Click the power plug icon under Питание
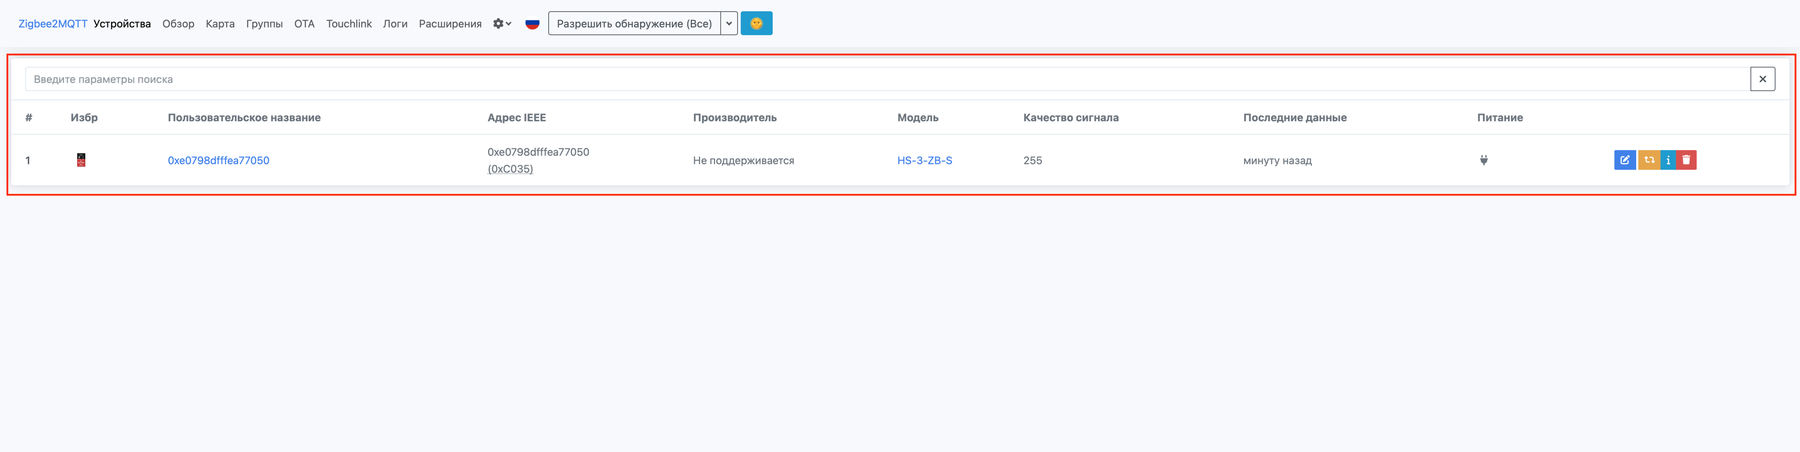 tap(1484, 160)
